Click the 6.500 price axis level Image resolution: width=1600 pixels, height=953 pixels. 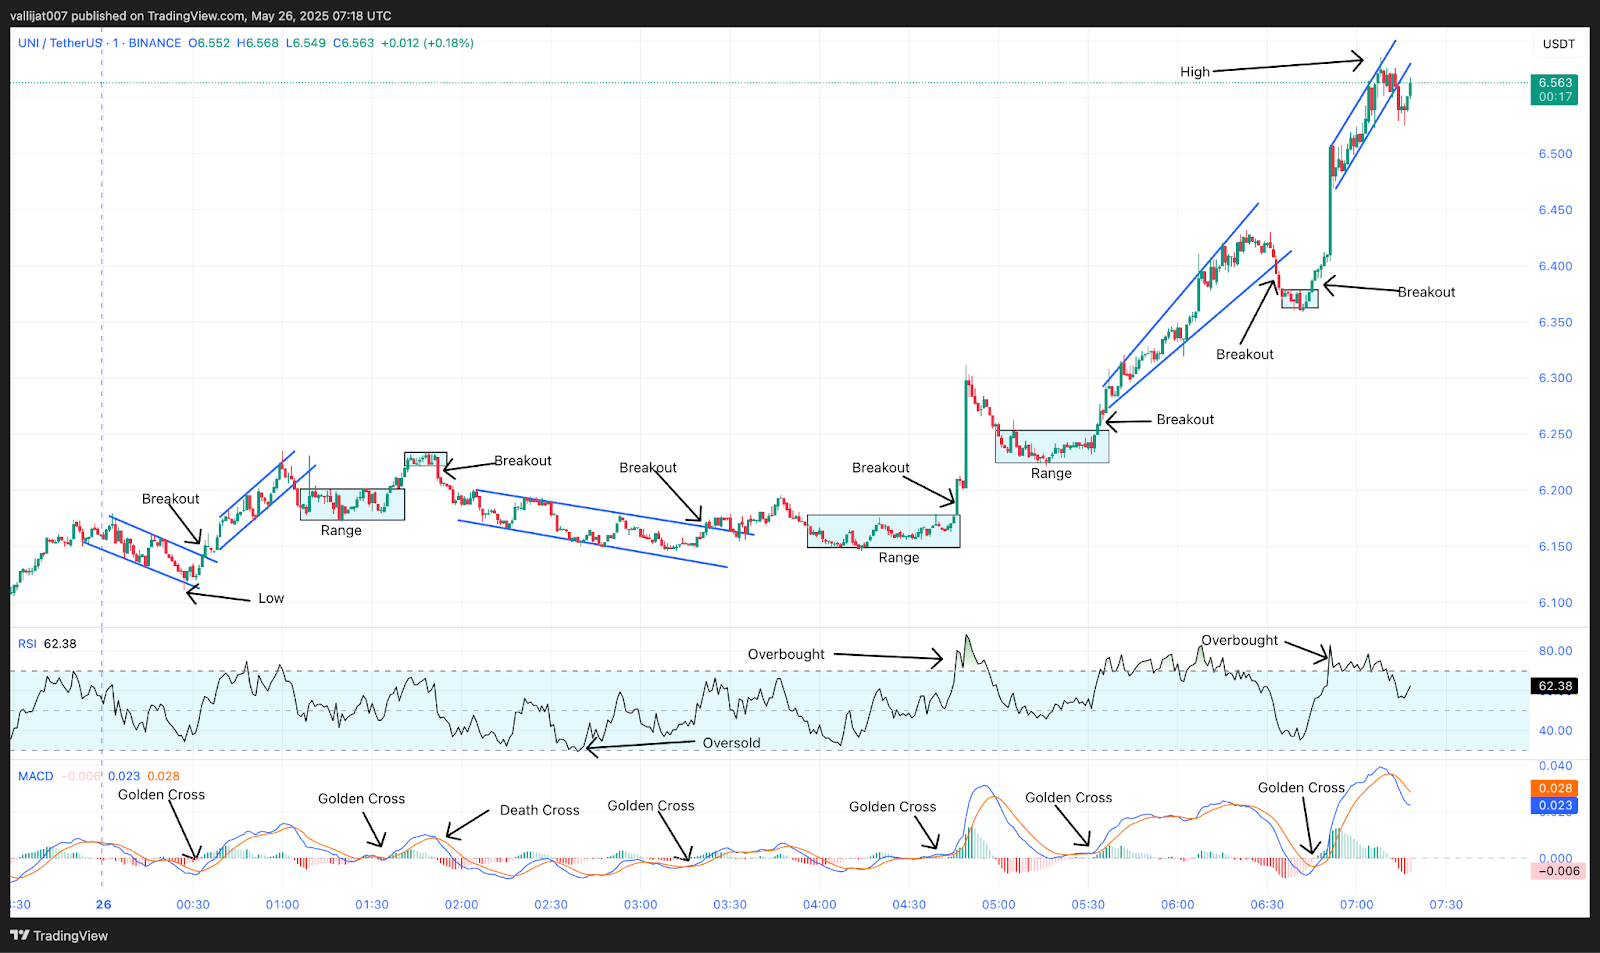[1555, 154]
